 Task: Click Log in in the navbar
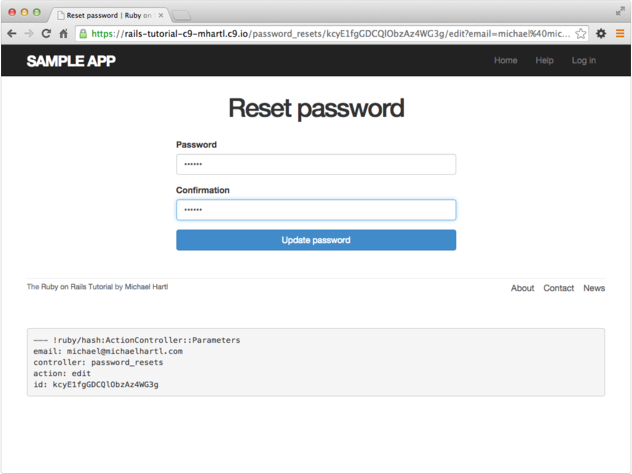[583, 61]
